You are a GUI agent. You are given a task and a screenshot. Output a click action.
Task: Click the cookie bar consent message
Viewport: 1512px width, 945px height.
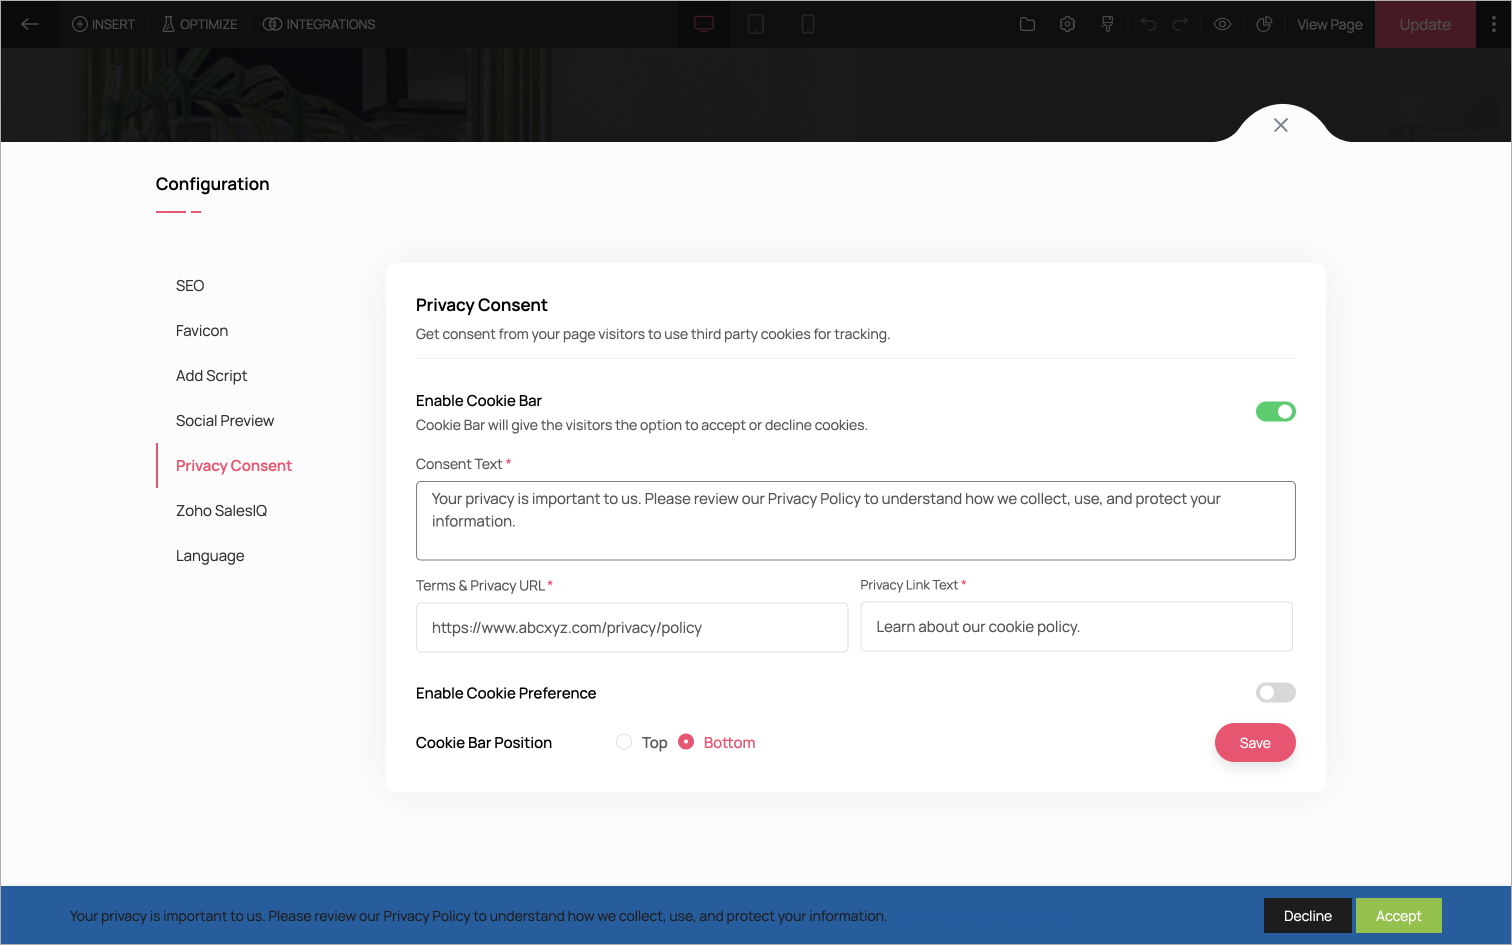point(478,916)
